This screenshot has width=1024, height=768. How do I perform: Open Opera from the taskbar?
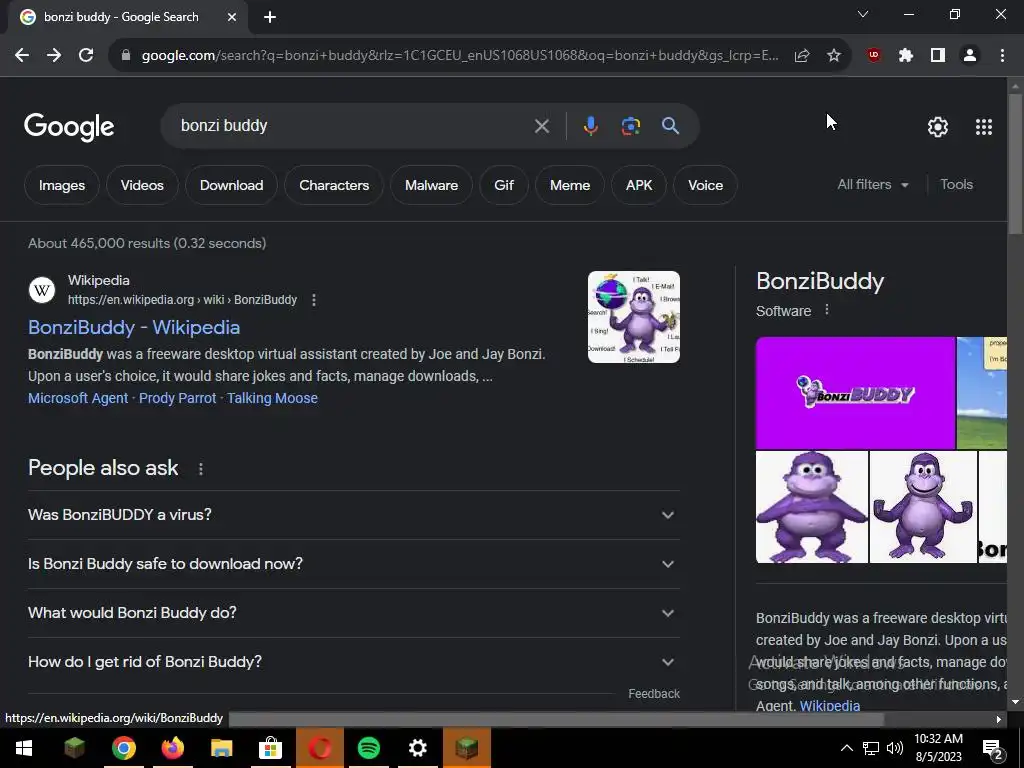(320, 748)
